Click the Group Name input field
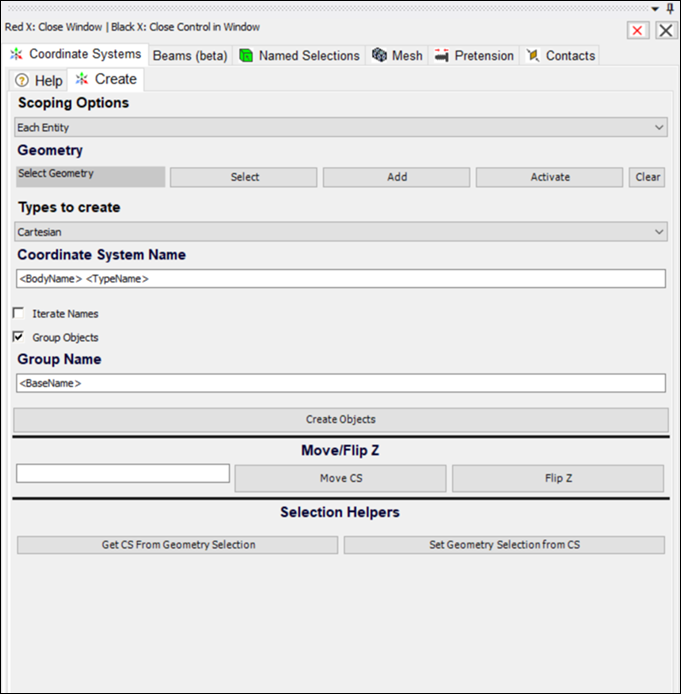 pyautogui.click(x=341, y=383)
